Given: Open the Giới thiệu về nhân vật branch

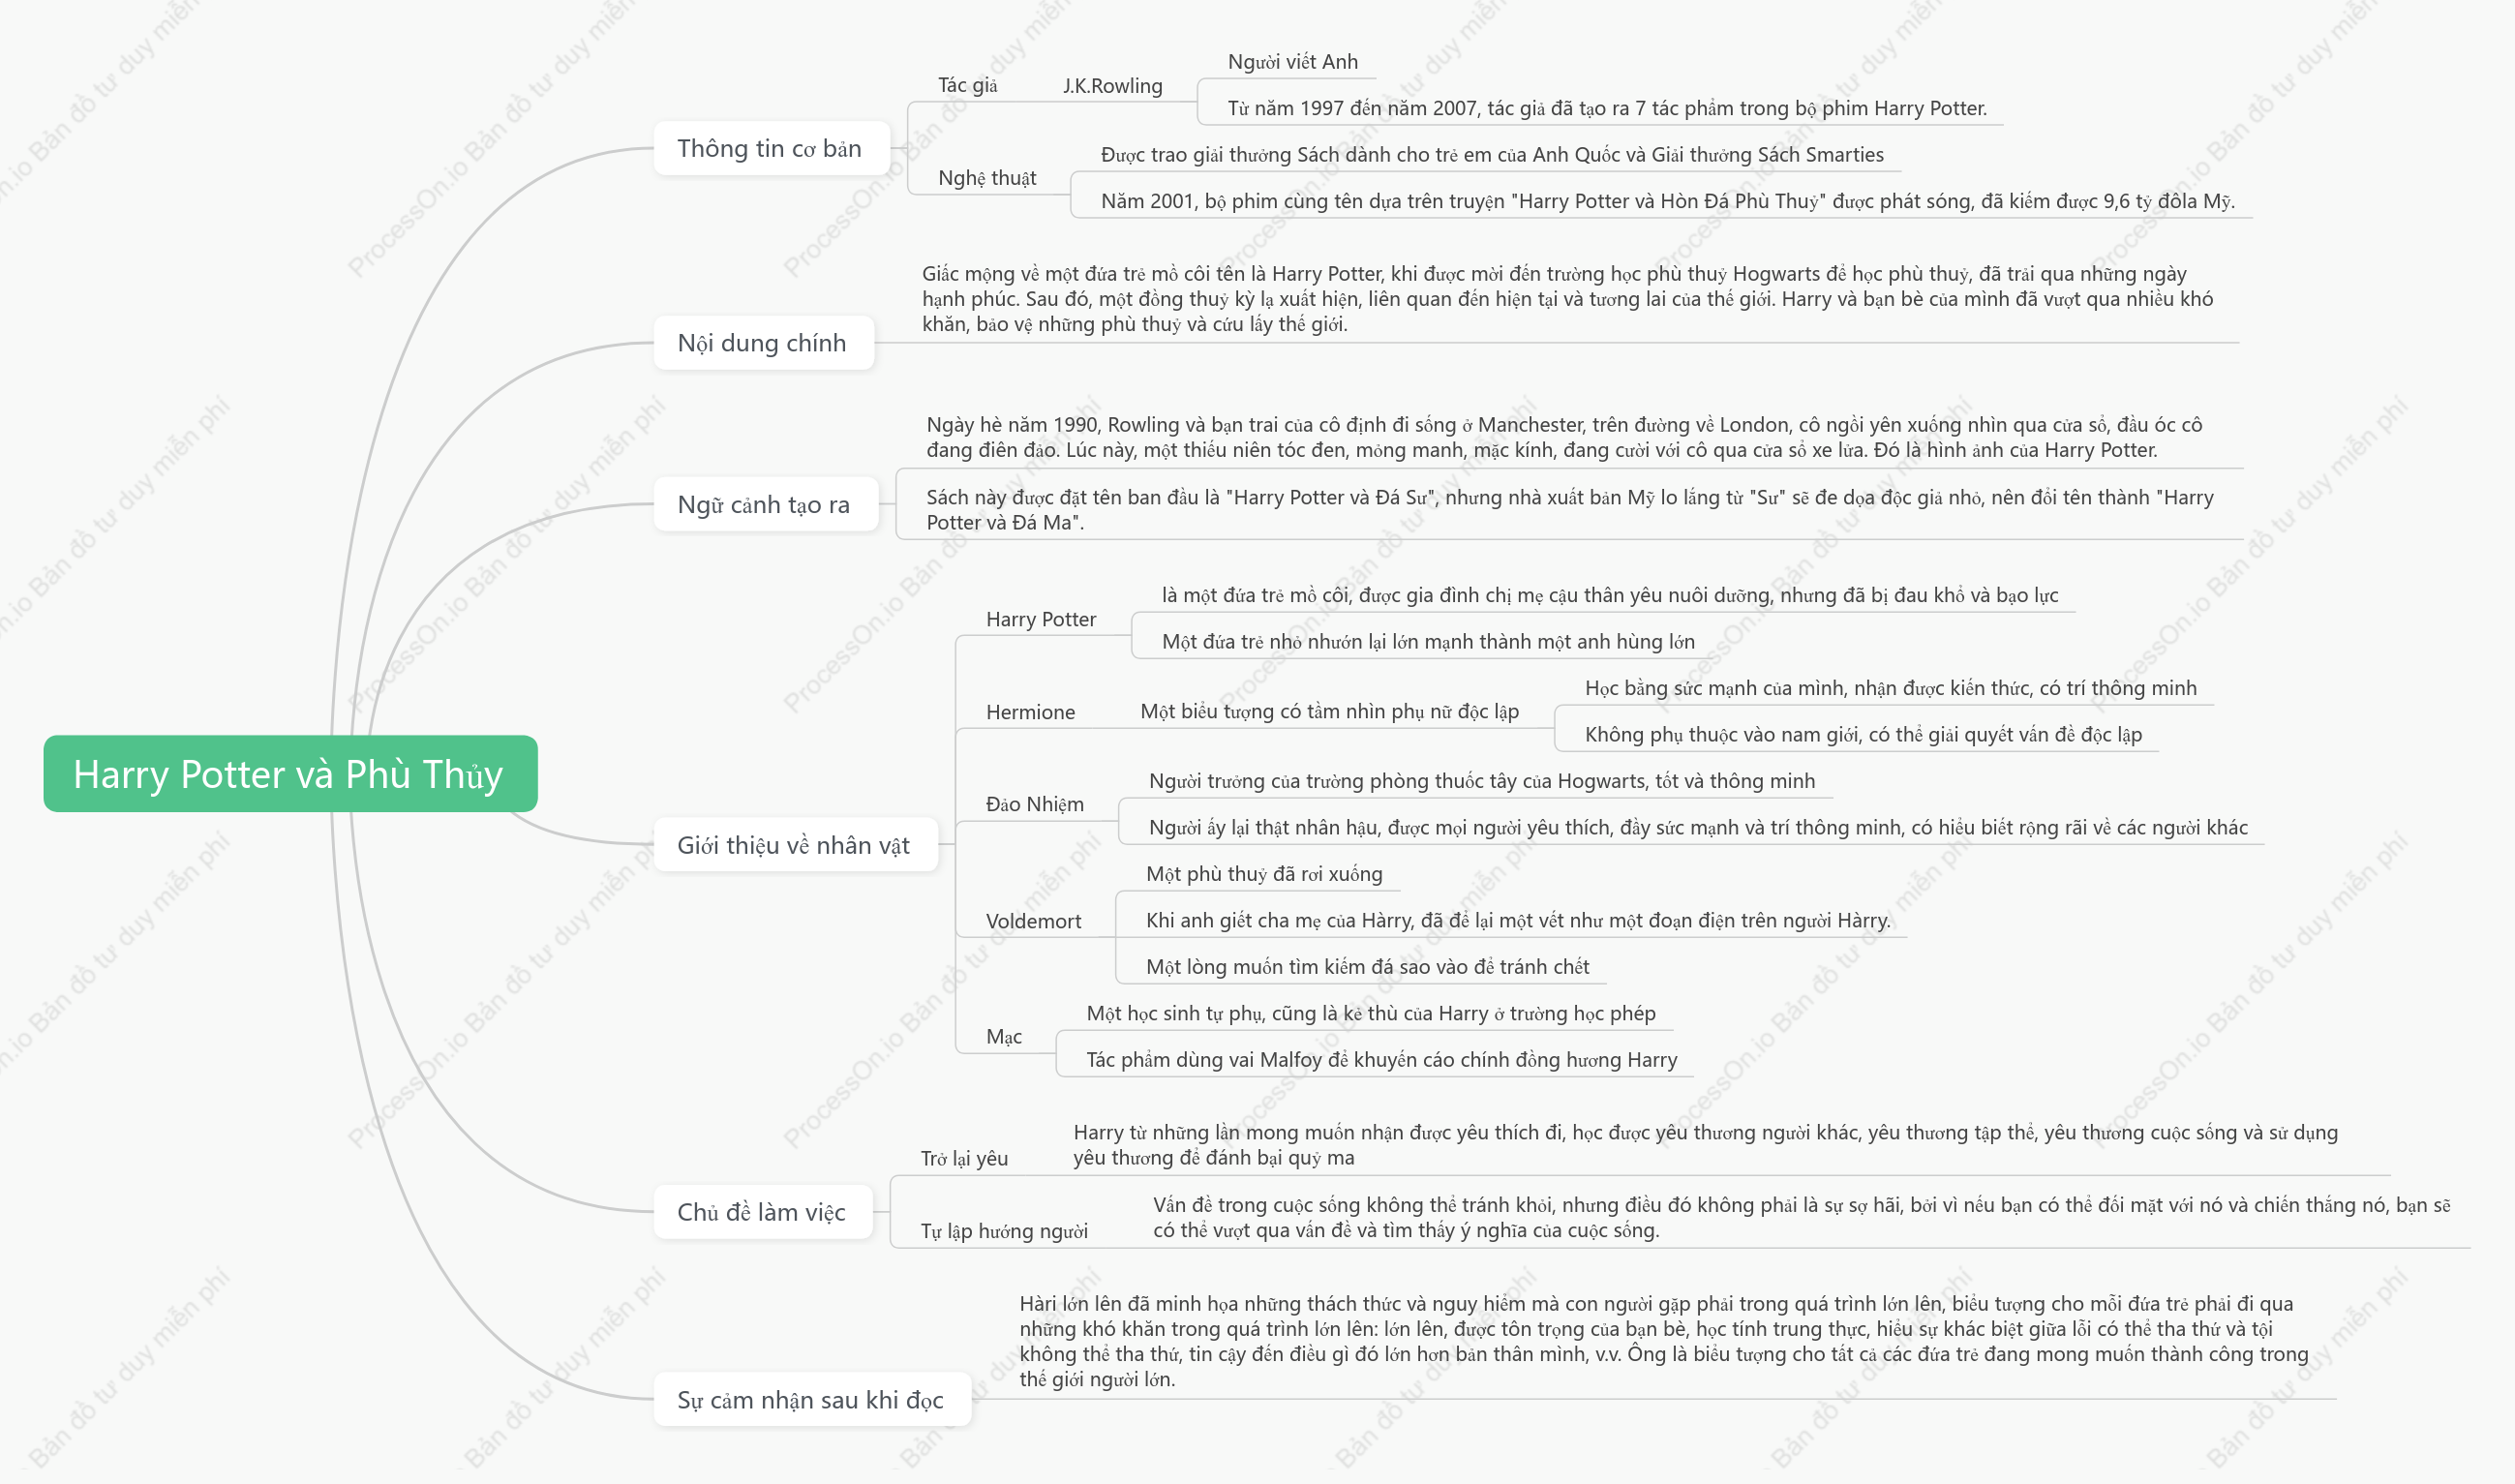Looking at the screenshot, I should [x=795, y=845].
